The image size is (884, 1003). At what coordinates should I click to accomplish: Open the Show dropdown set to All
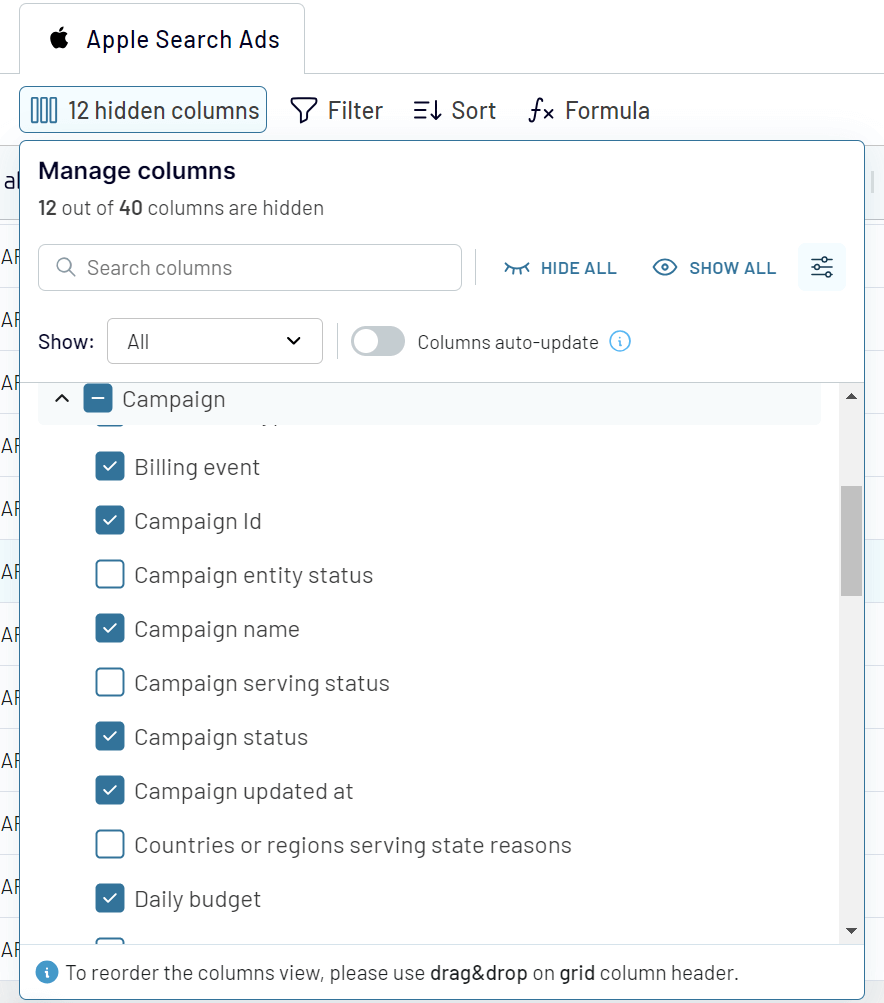point(215,341)
